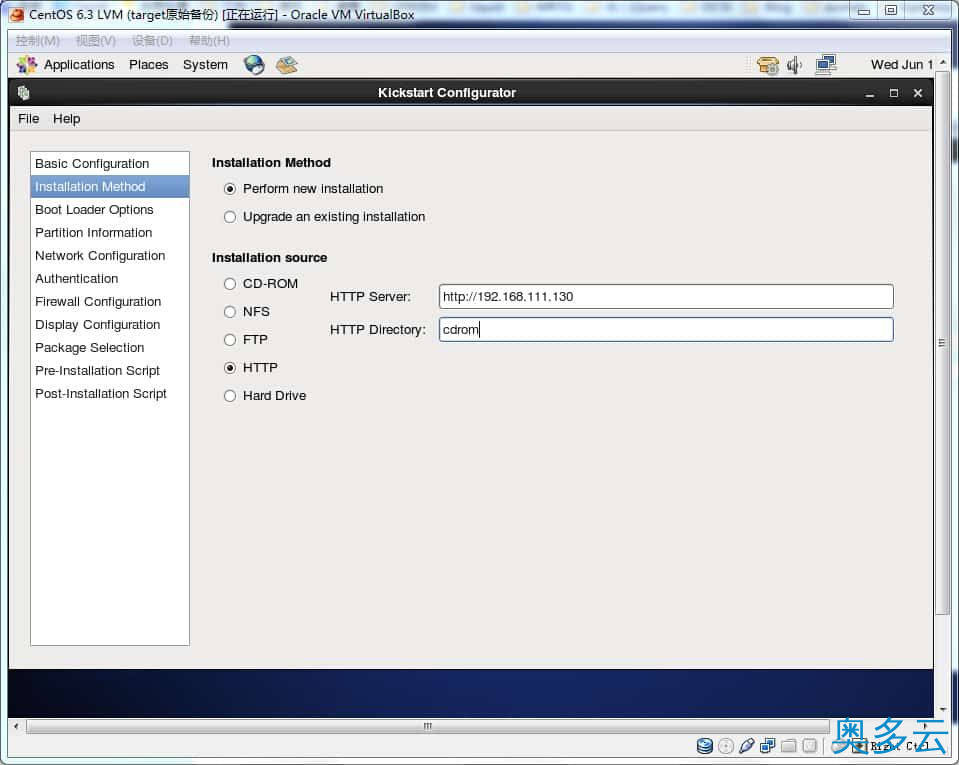959x765 pixels.
Task: Go to Partition Information section
Action: pos(109,232)
